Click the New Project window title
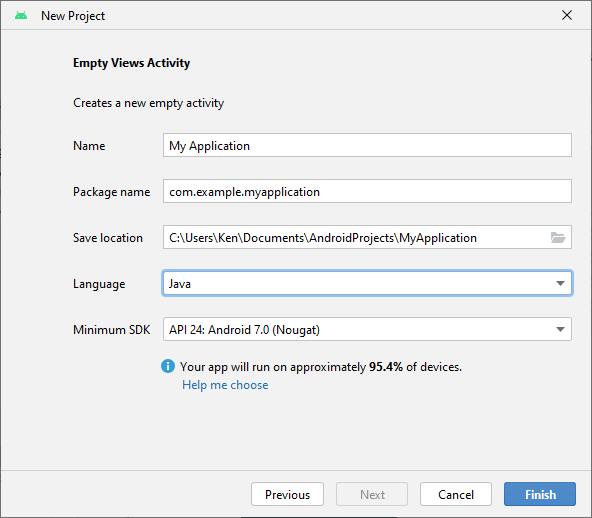The height and width of the screenshot is (518, 592). click(73, 16)
